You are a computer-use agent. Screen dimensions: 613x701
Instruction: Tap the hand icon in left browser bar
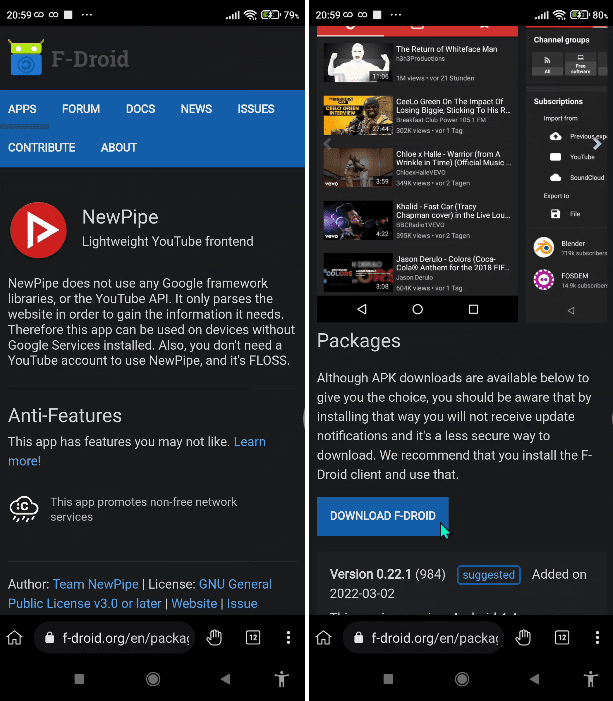214,638
